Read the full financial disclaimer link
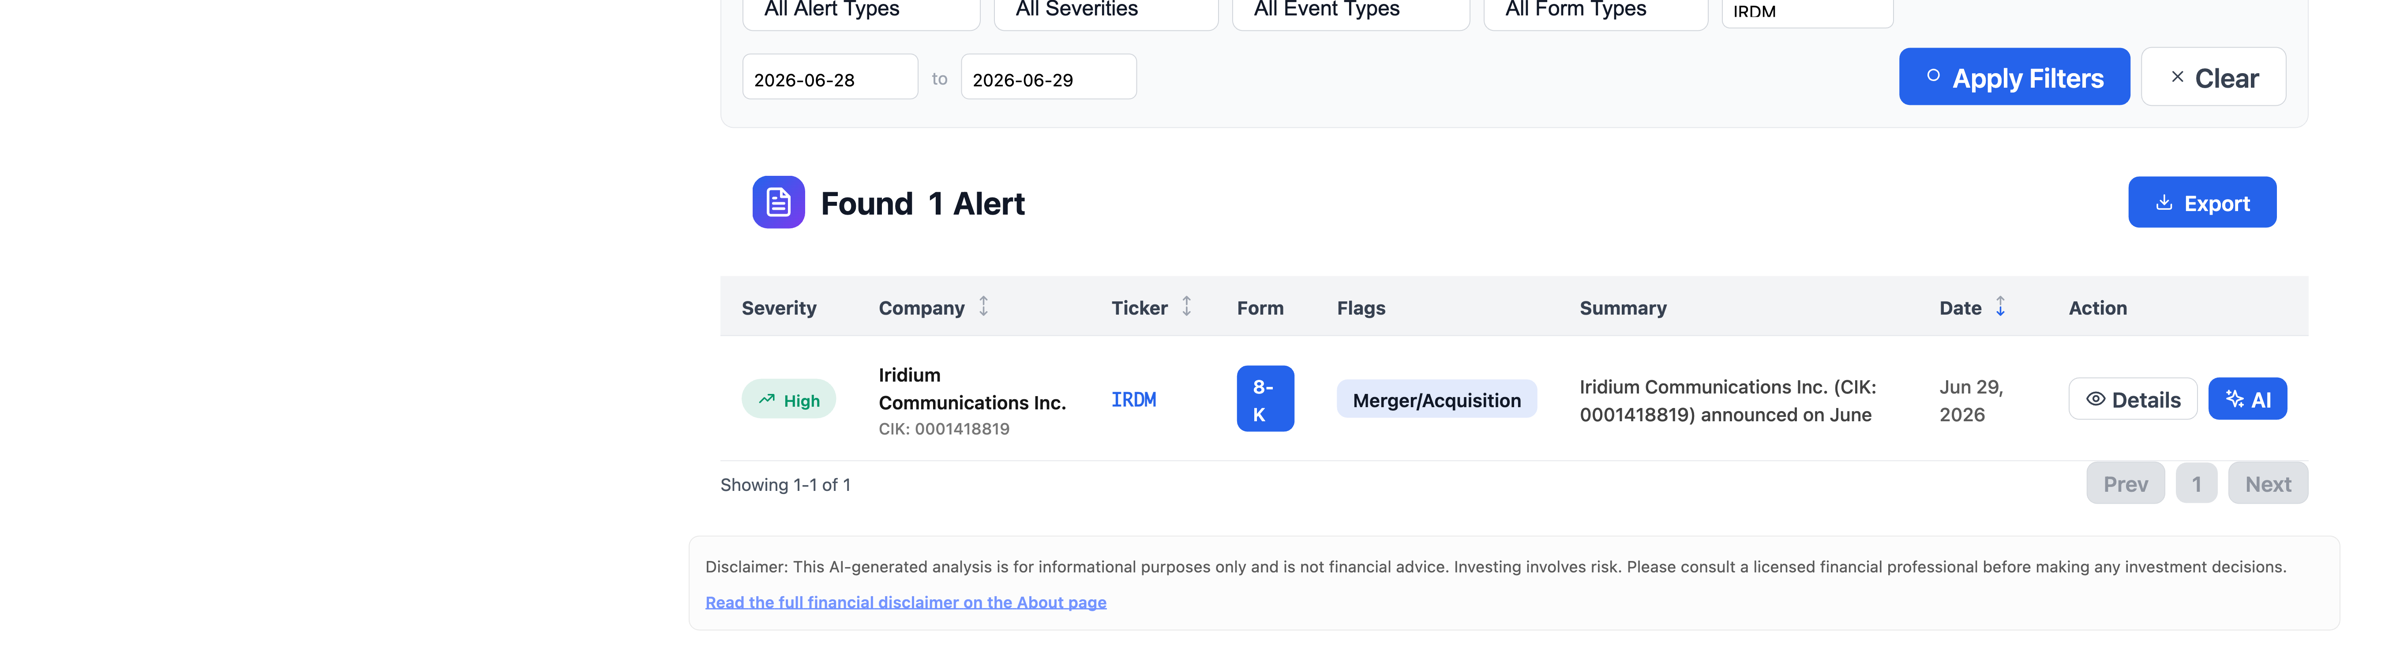 point(906,602)
